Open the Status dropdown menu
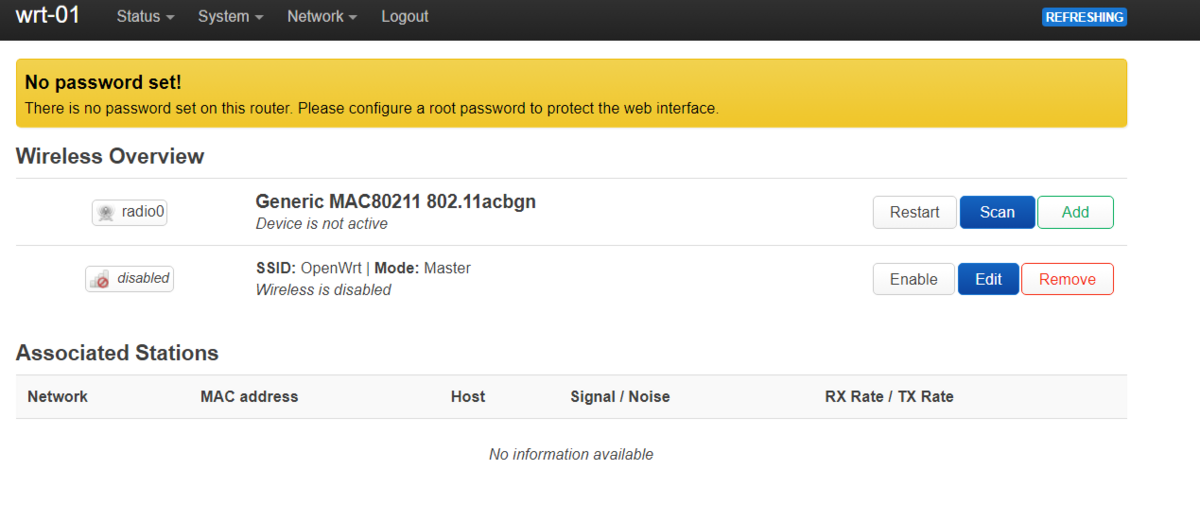Image resolution: width=1200 pixels, height=505 pixels. [x=145, y=17]
